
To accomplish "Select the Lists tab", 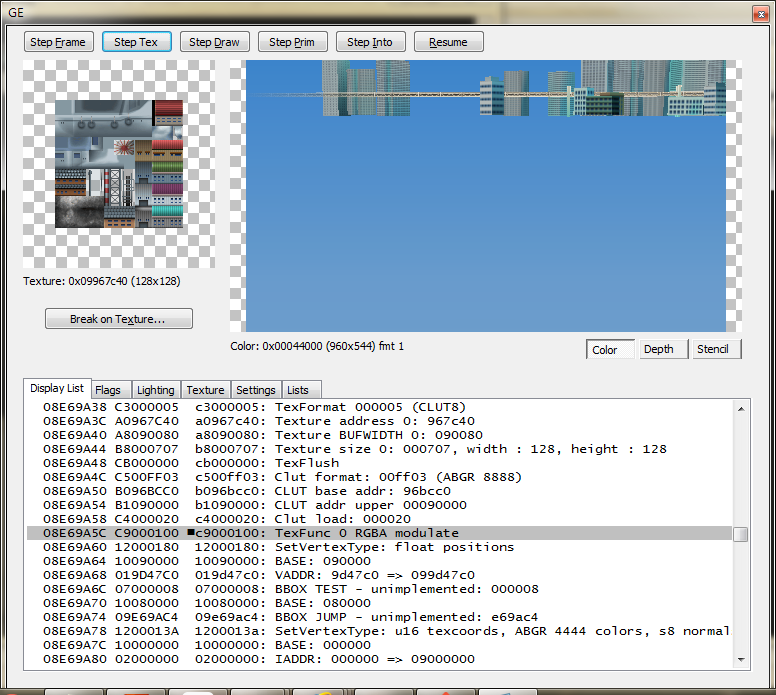I will coord(298,390).
